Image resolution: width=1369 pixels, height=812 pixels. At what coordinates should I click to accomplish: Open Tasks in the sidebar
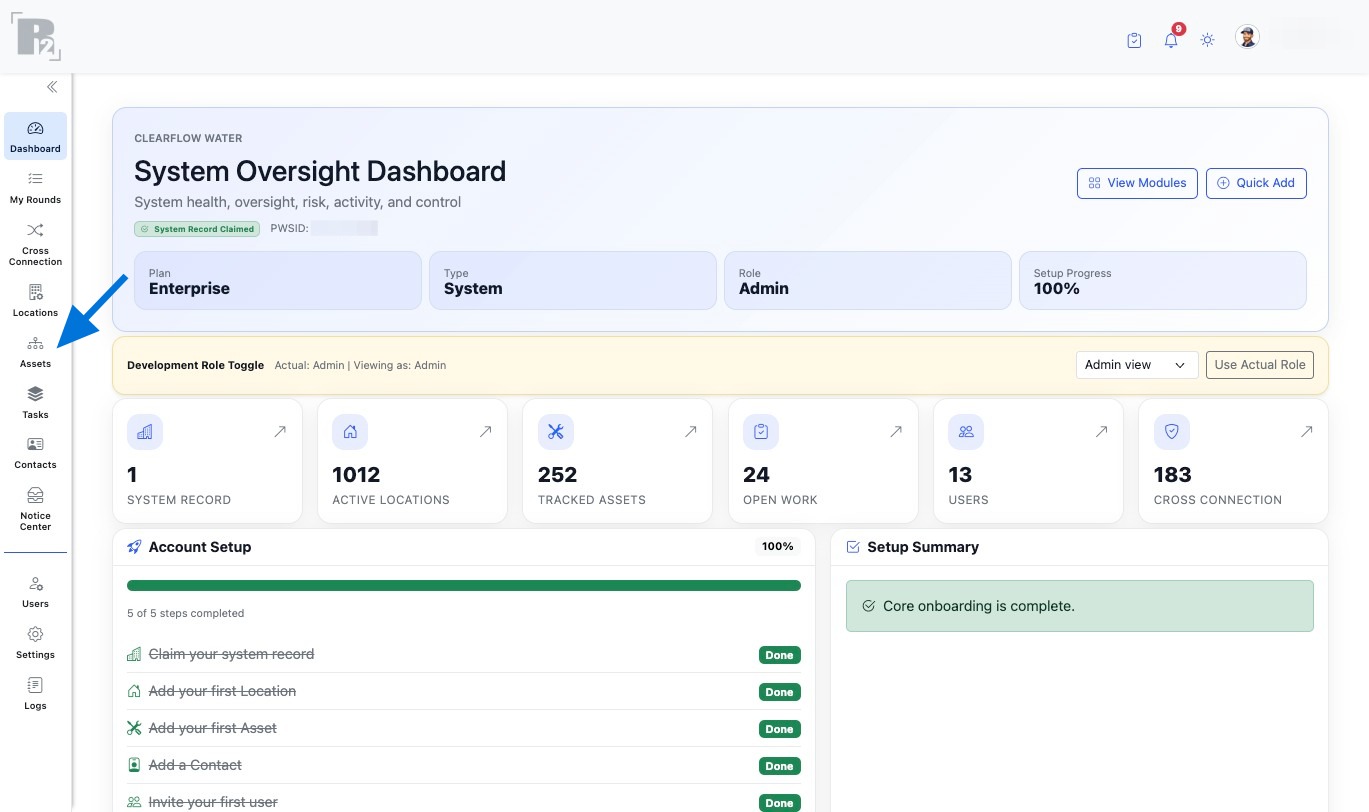(x=35, y=403)
